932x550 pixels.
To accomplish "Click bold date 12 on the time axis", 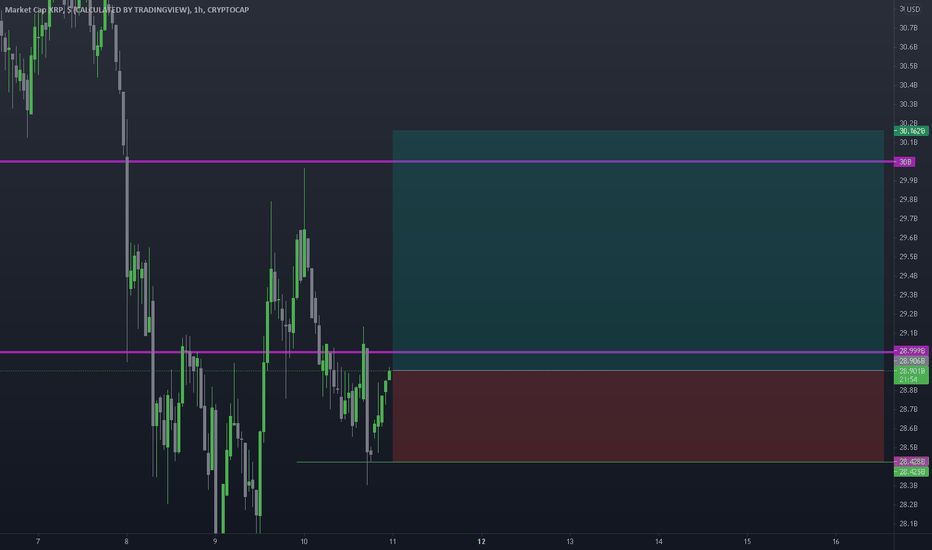I will coord(481,541).
